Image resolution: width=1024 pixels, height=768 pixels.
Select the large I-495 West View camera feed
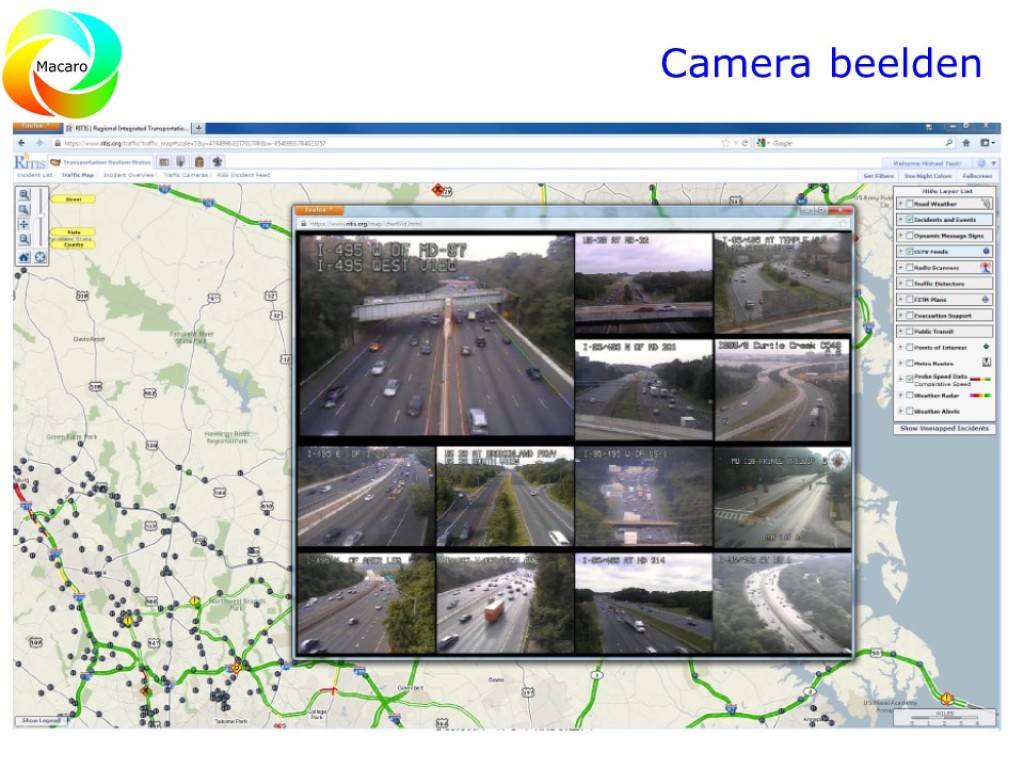[x=436, y=335]
